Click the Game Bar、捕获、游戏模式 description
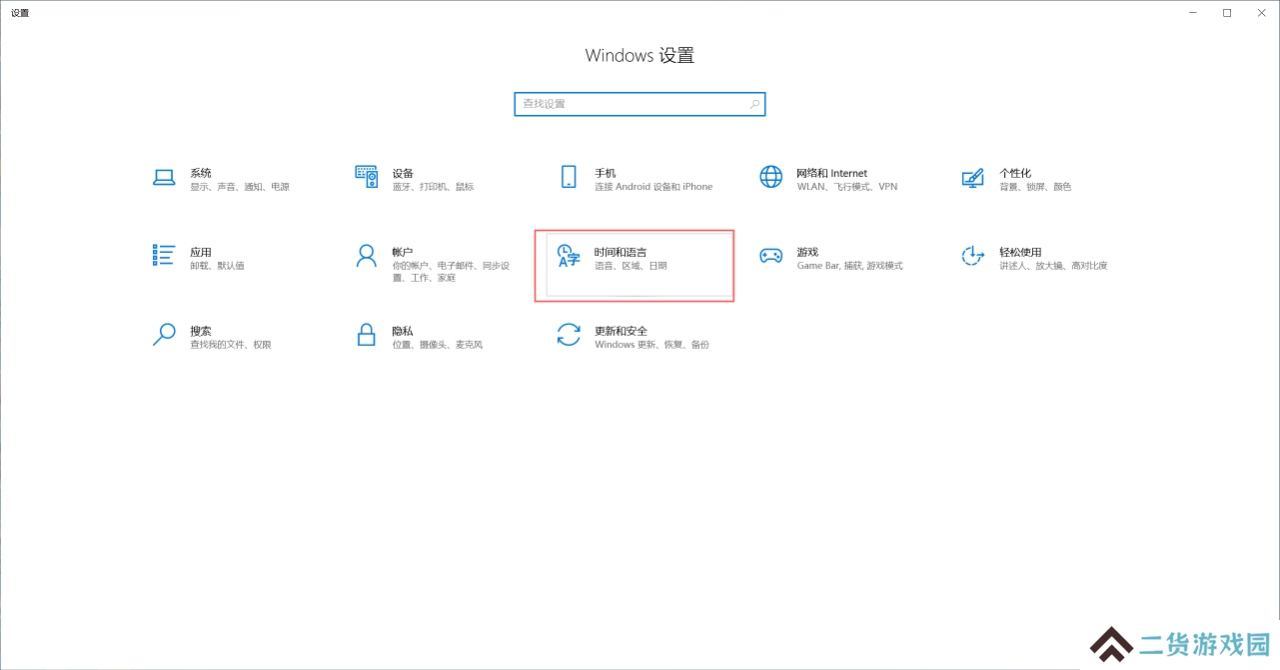The image size is (1280, 670). coord(849,266)
